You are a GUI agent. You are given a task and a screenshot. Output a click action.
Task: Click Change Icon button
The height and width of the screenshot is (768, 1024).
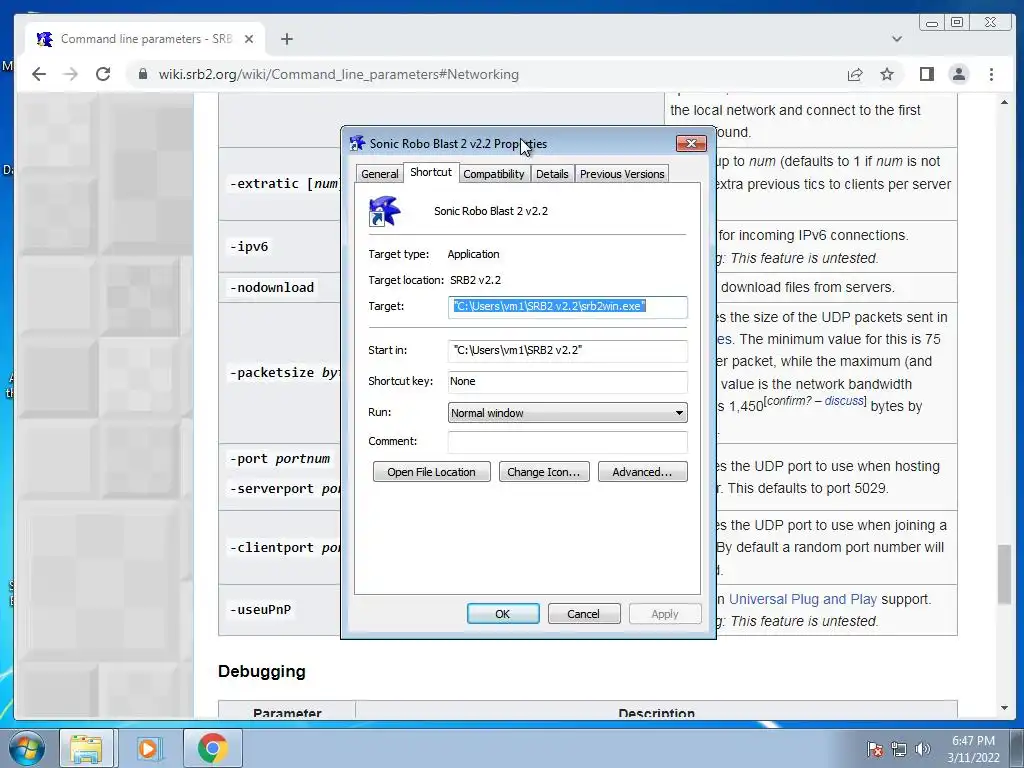point(544,472)
